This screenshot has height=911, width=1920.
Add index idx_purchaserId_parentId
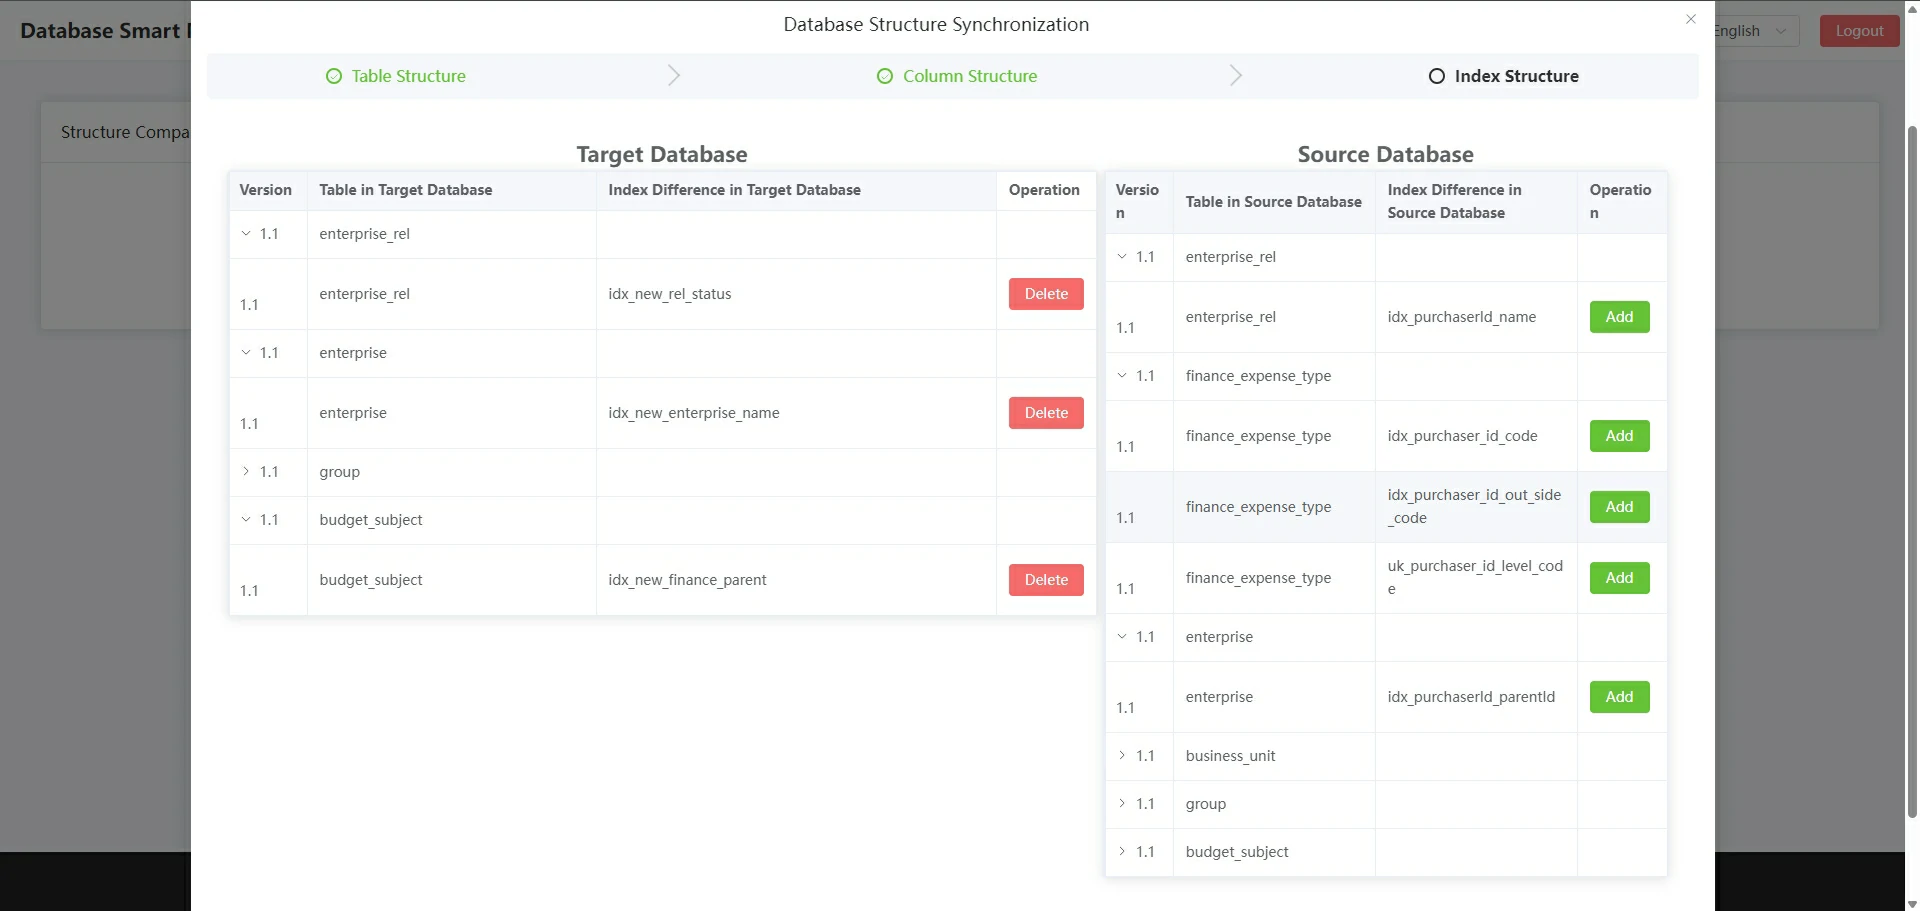point(1619,697)
